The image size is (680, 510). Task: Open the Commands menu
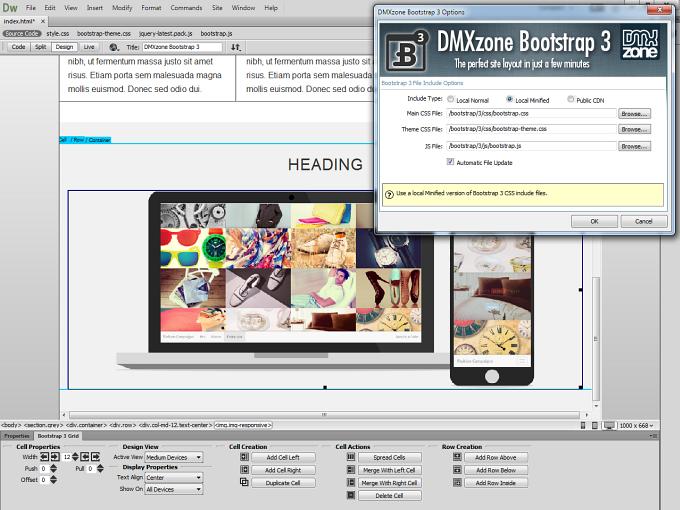tap(186, 8)
